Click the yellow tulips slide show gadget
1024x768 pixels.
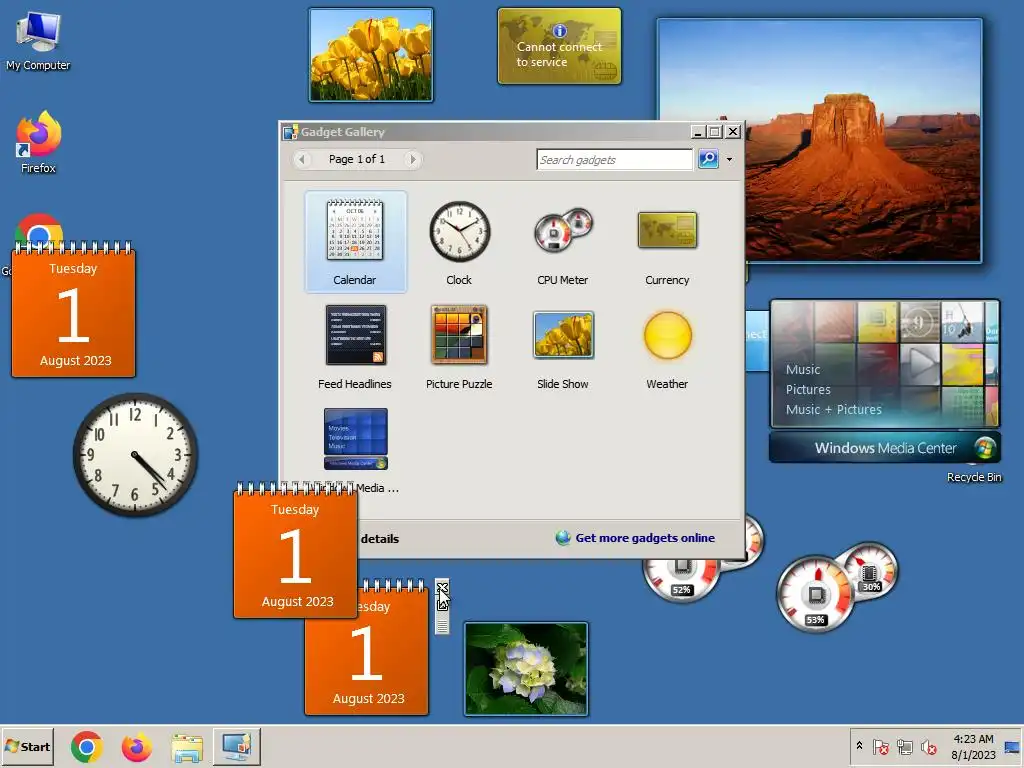tap(371, 55)
